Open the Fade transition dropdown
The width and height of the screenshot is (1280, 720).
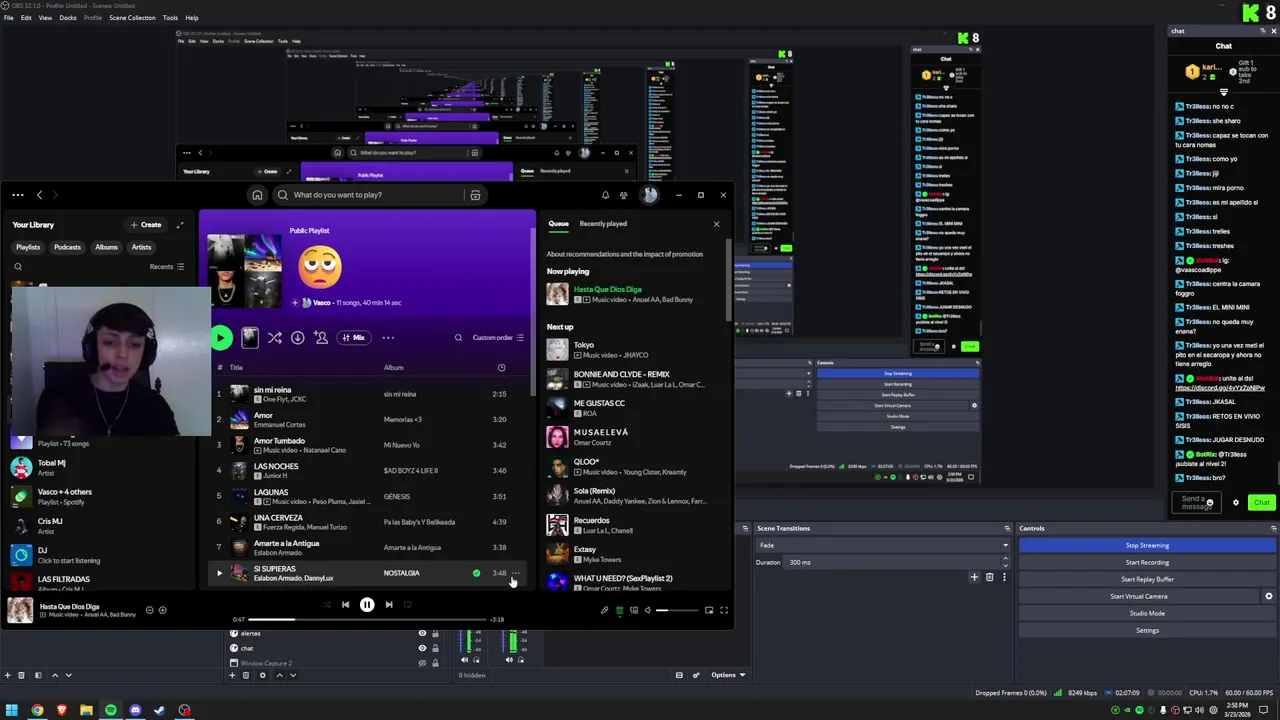pos(883,545)
